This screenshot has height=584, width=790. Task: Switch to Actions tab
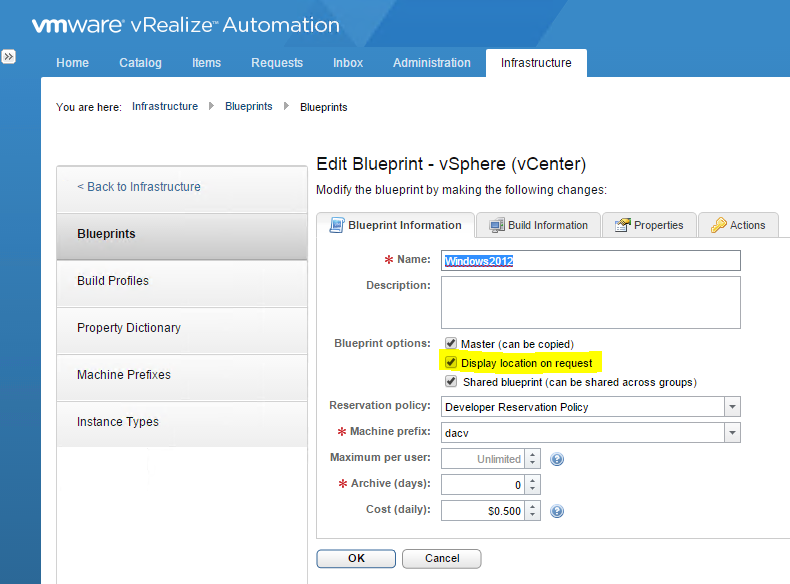[x=739, y=225]
